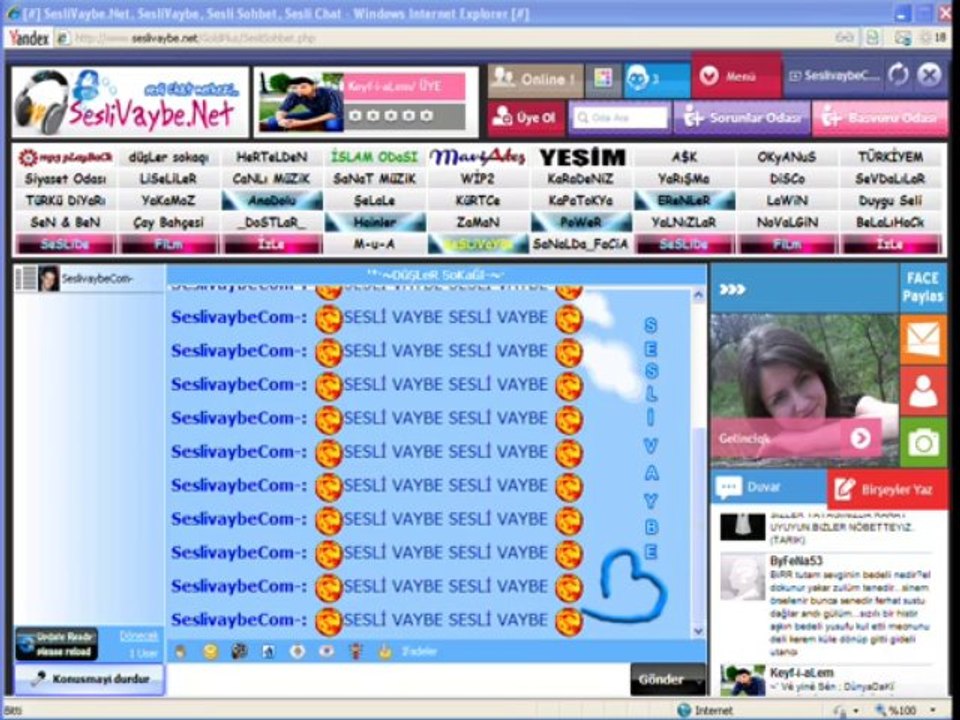
Task: Click the chat scrollbar down arrow
Action: click(698, 631)
